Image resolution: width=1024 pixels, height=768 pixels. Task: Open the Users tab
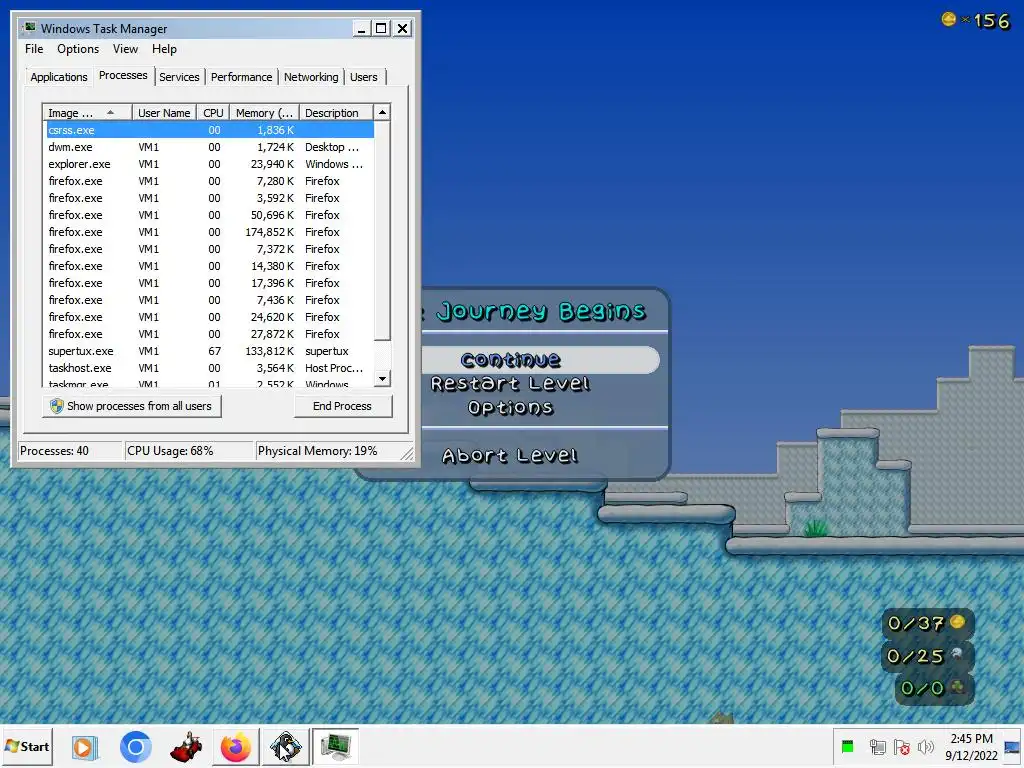(363, 77)
